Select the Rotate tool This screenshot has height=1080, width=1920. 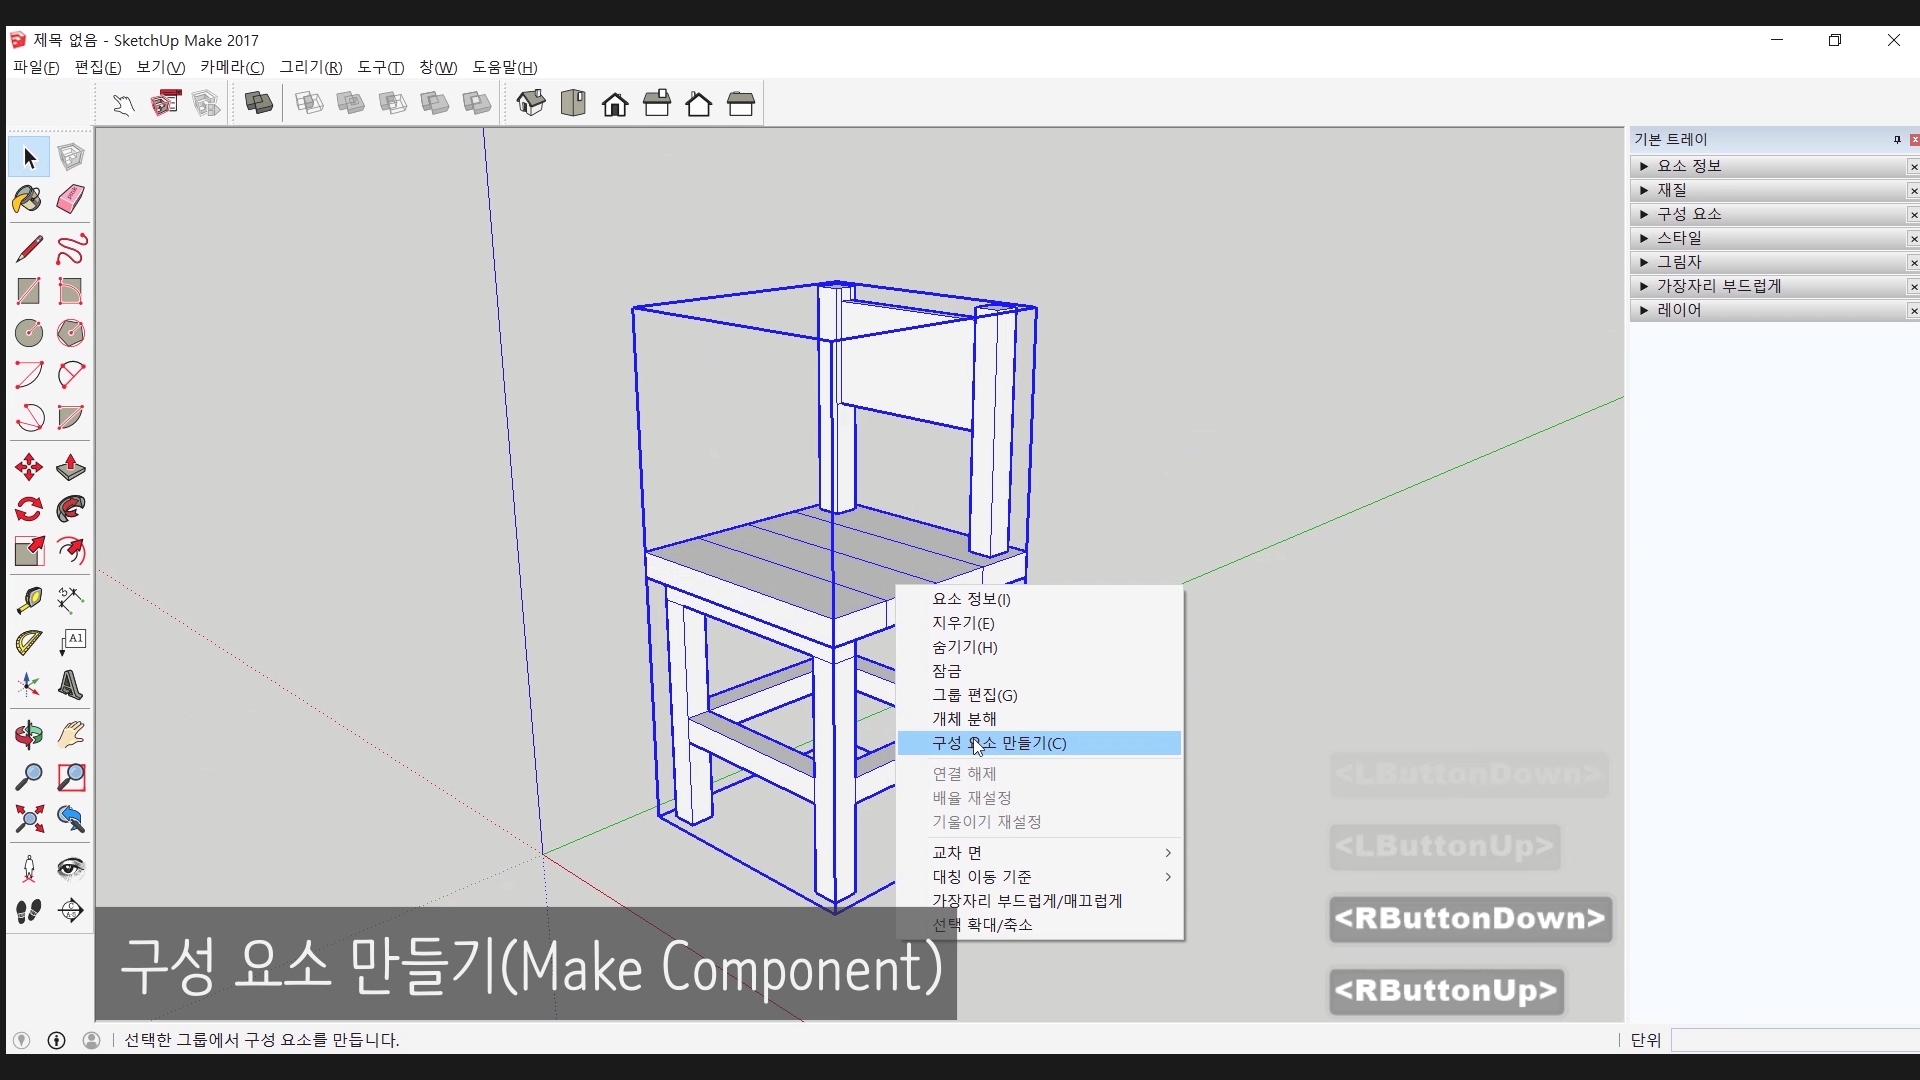click(29, 509)
